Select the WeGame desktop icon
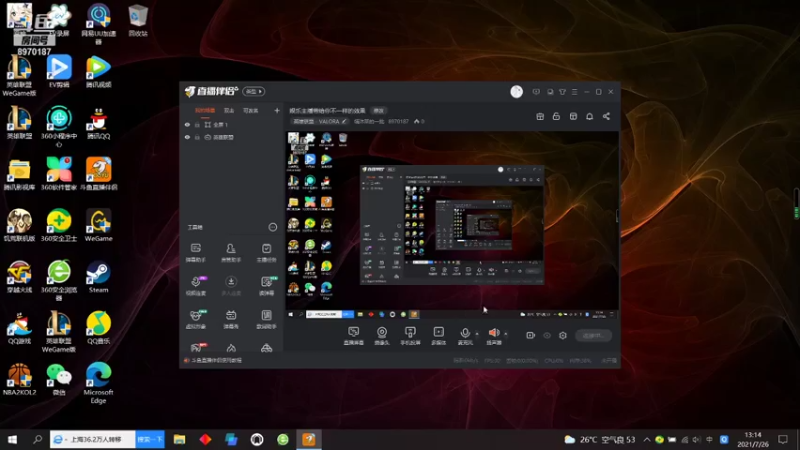 (x=98, y=224)
